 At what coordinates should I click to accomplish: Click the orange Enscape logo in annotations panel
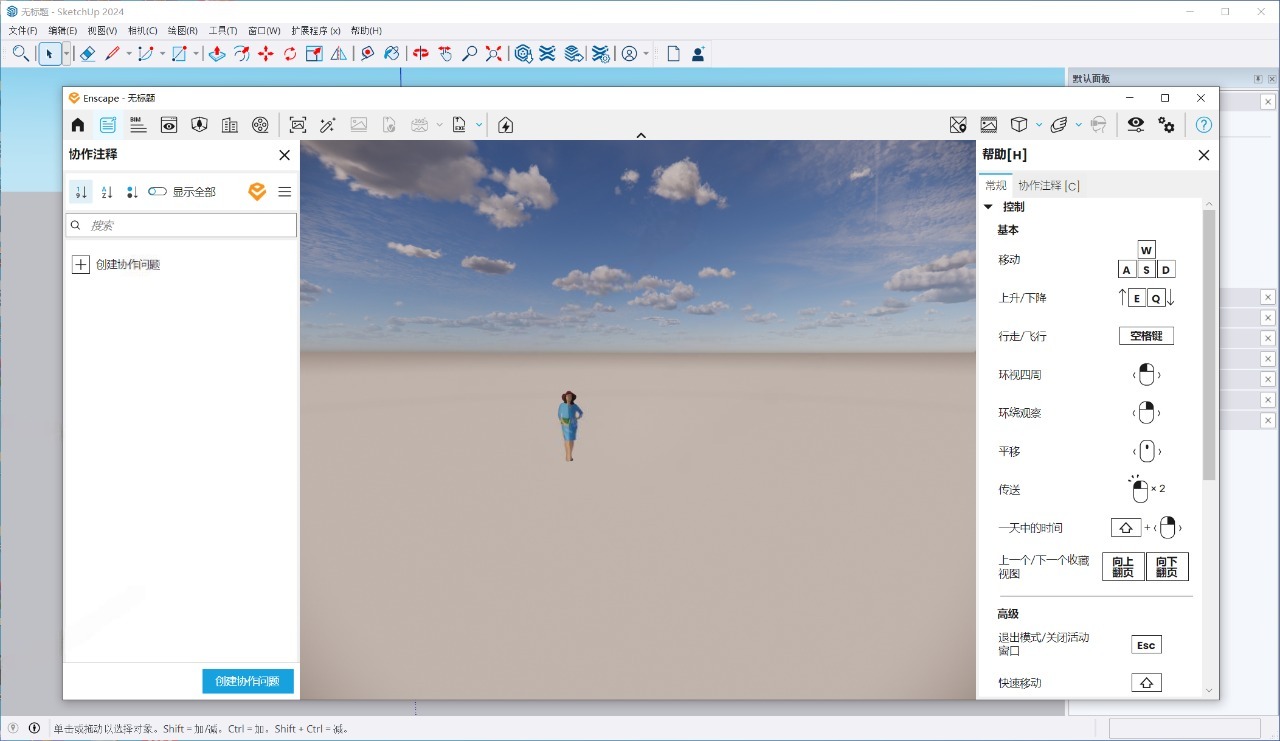tap(257, 192)
